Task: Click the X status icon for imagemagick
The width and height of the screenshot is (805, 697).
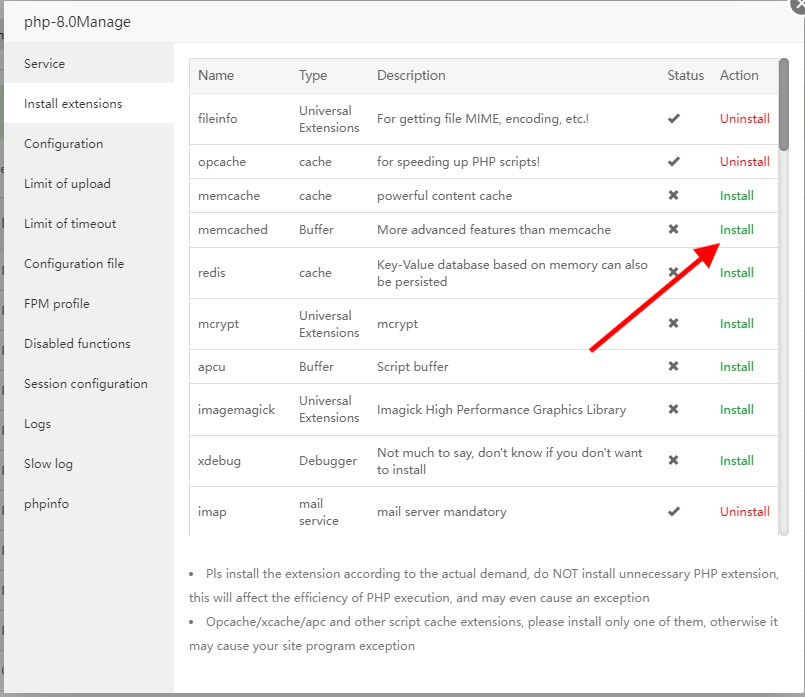Action: 674,410
